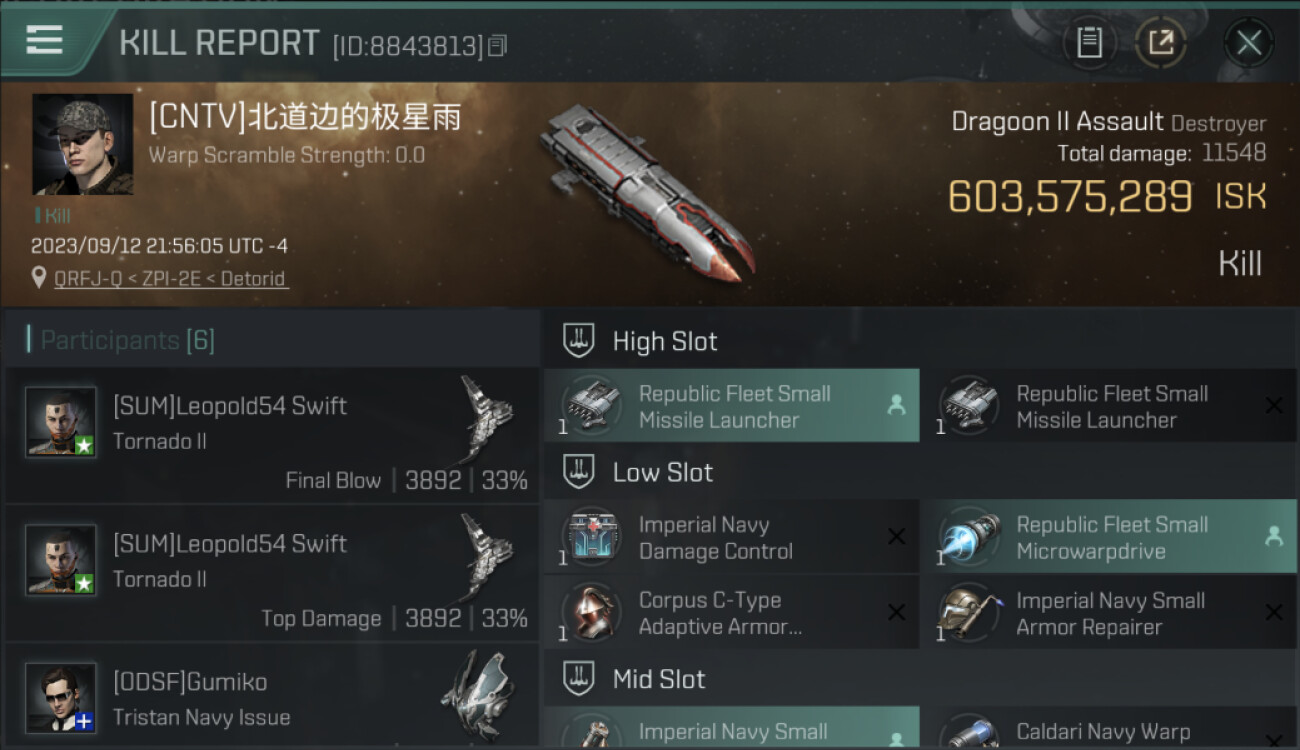This screenshot has width=1300, height=750.
Task: Open Final Blow participant Leopold54 Swift entry
Action: click(x=272, y=435)
